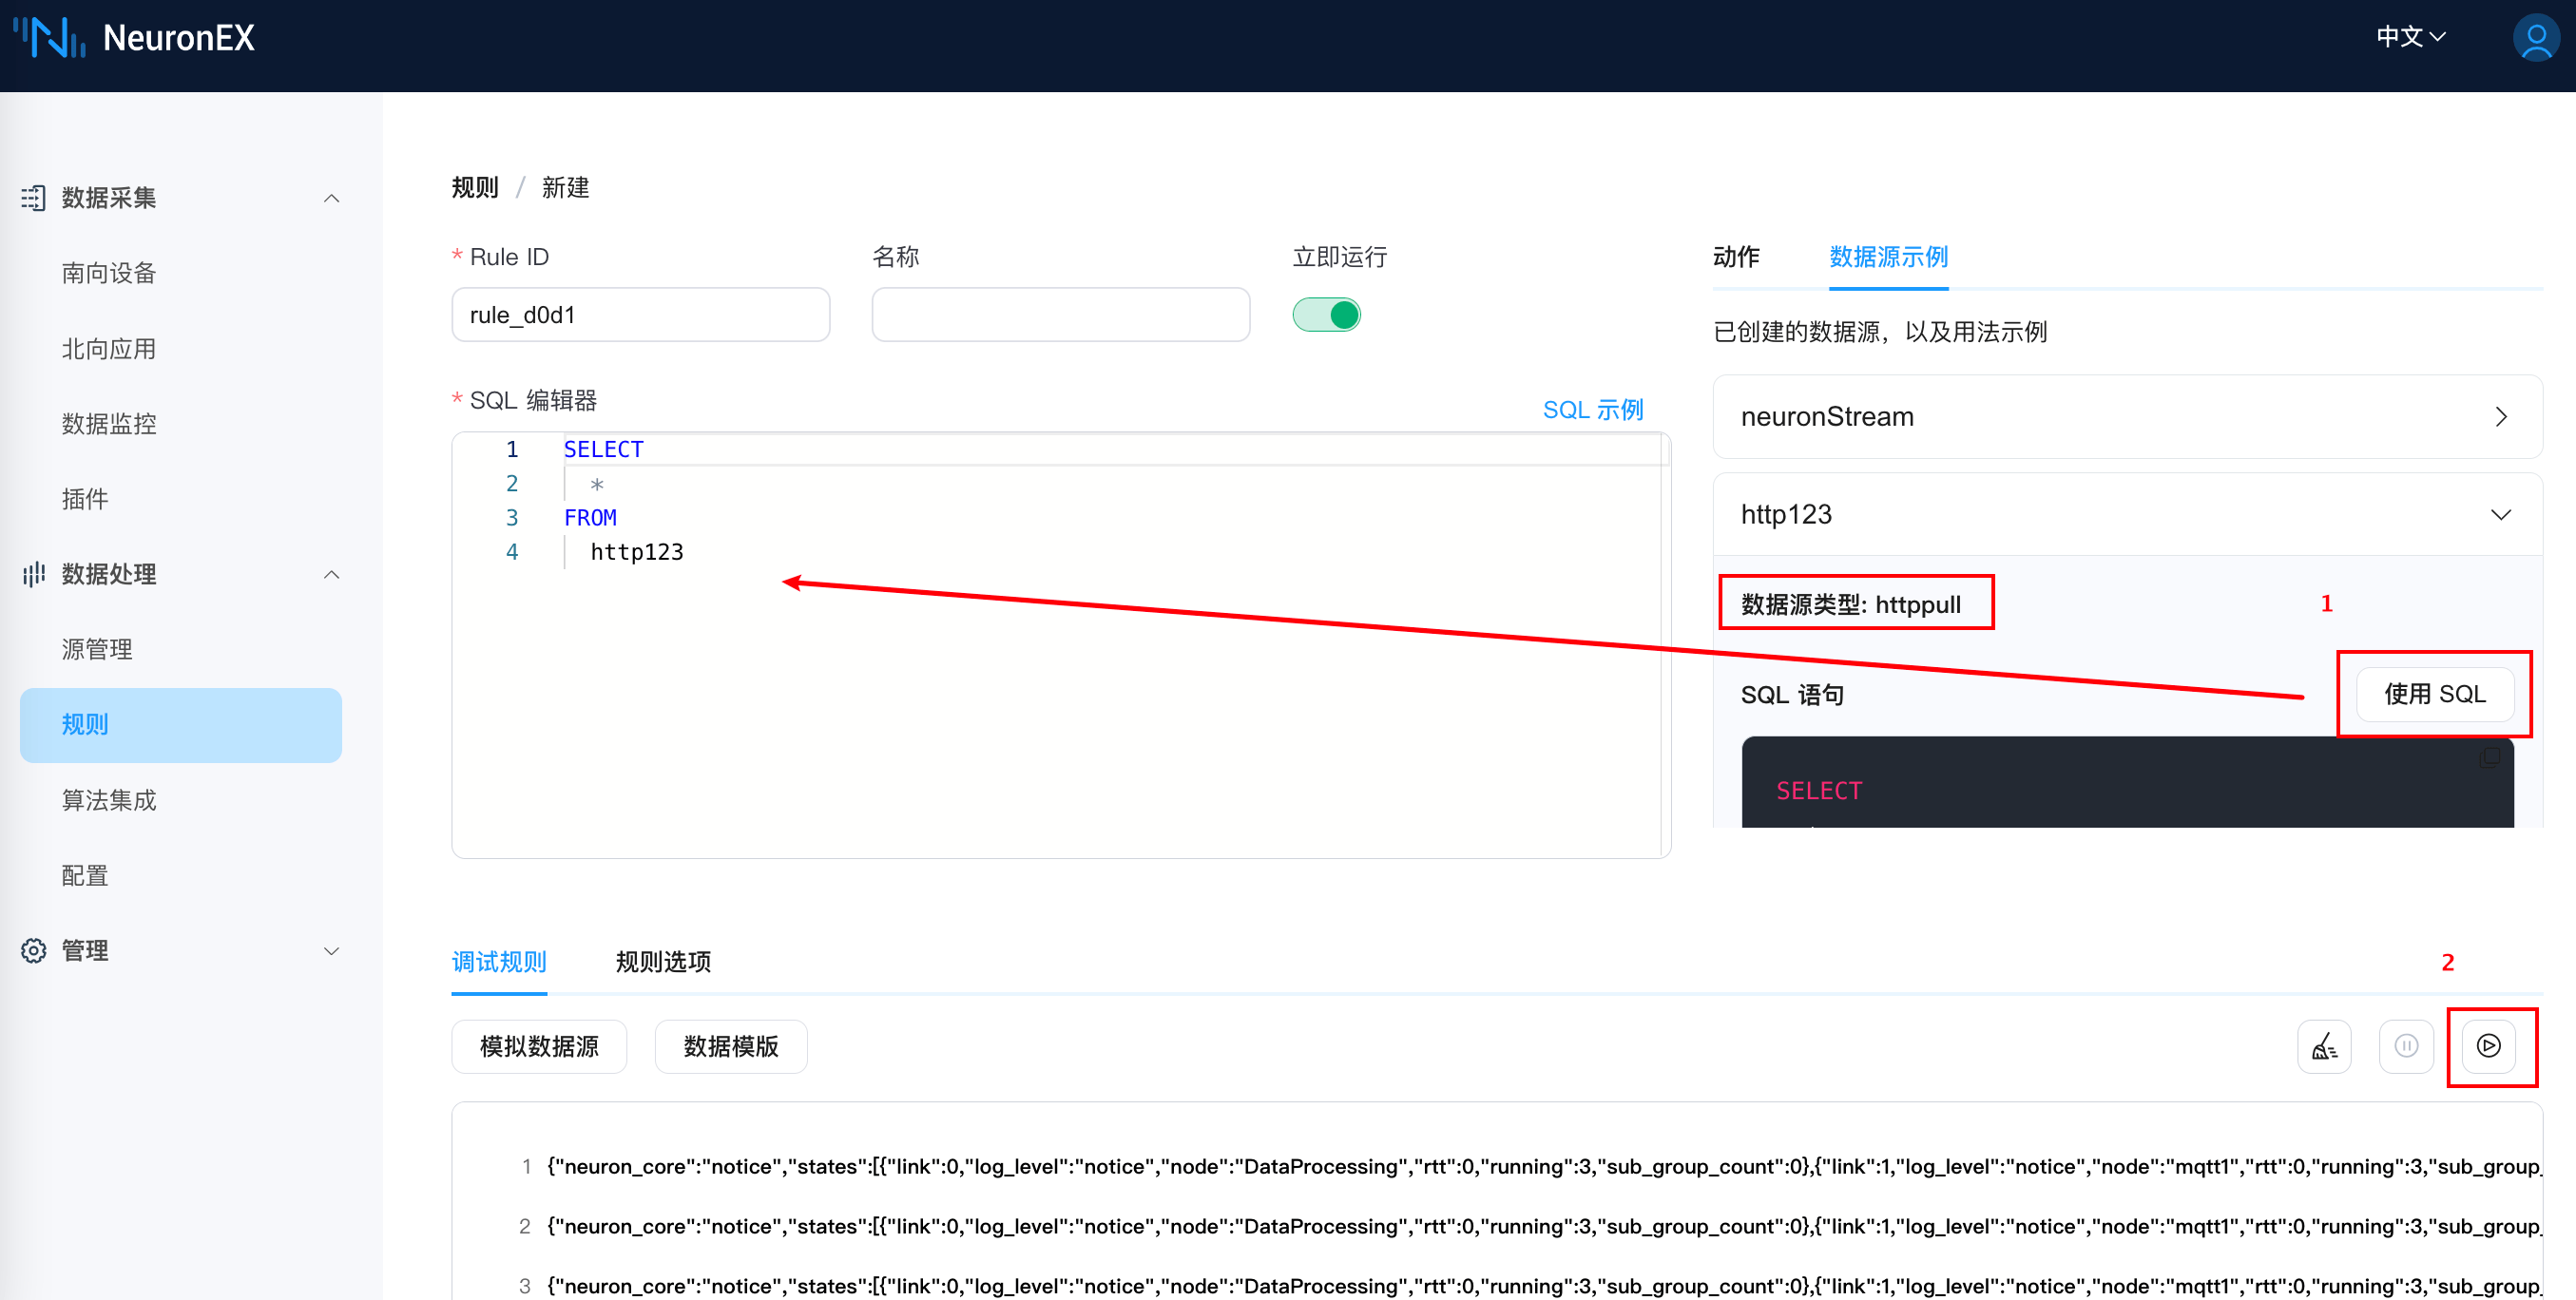Switch to the 规则选项 tab
This screenshot has width=2576, height=1300.
[663, 962]
